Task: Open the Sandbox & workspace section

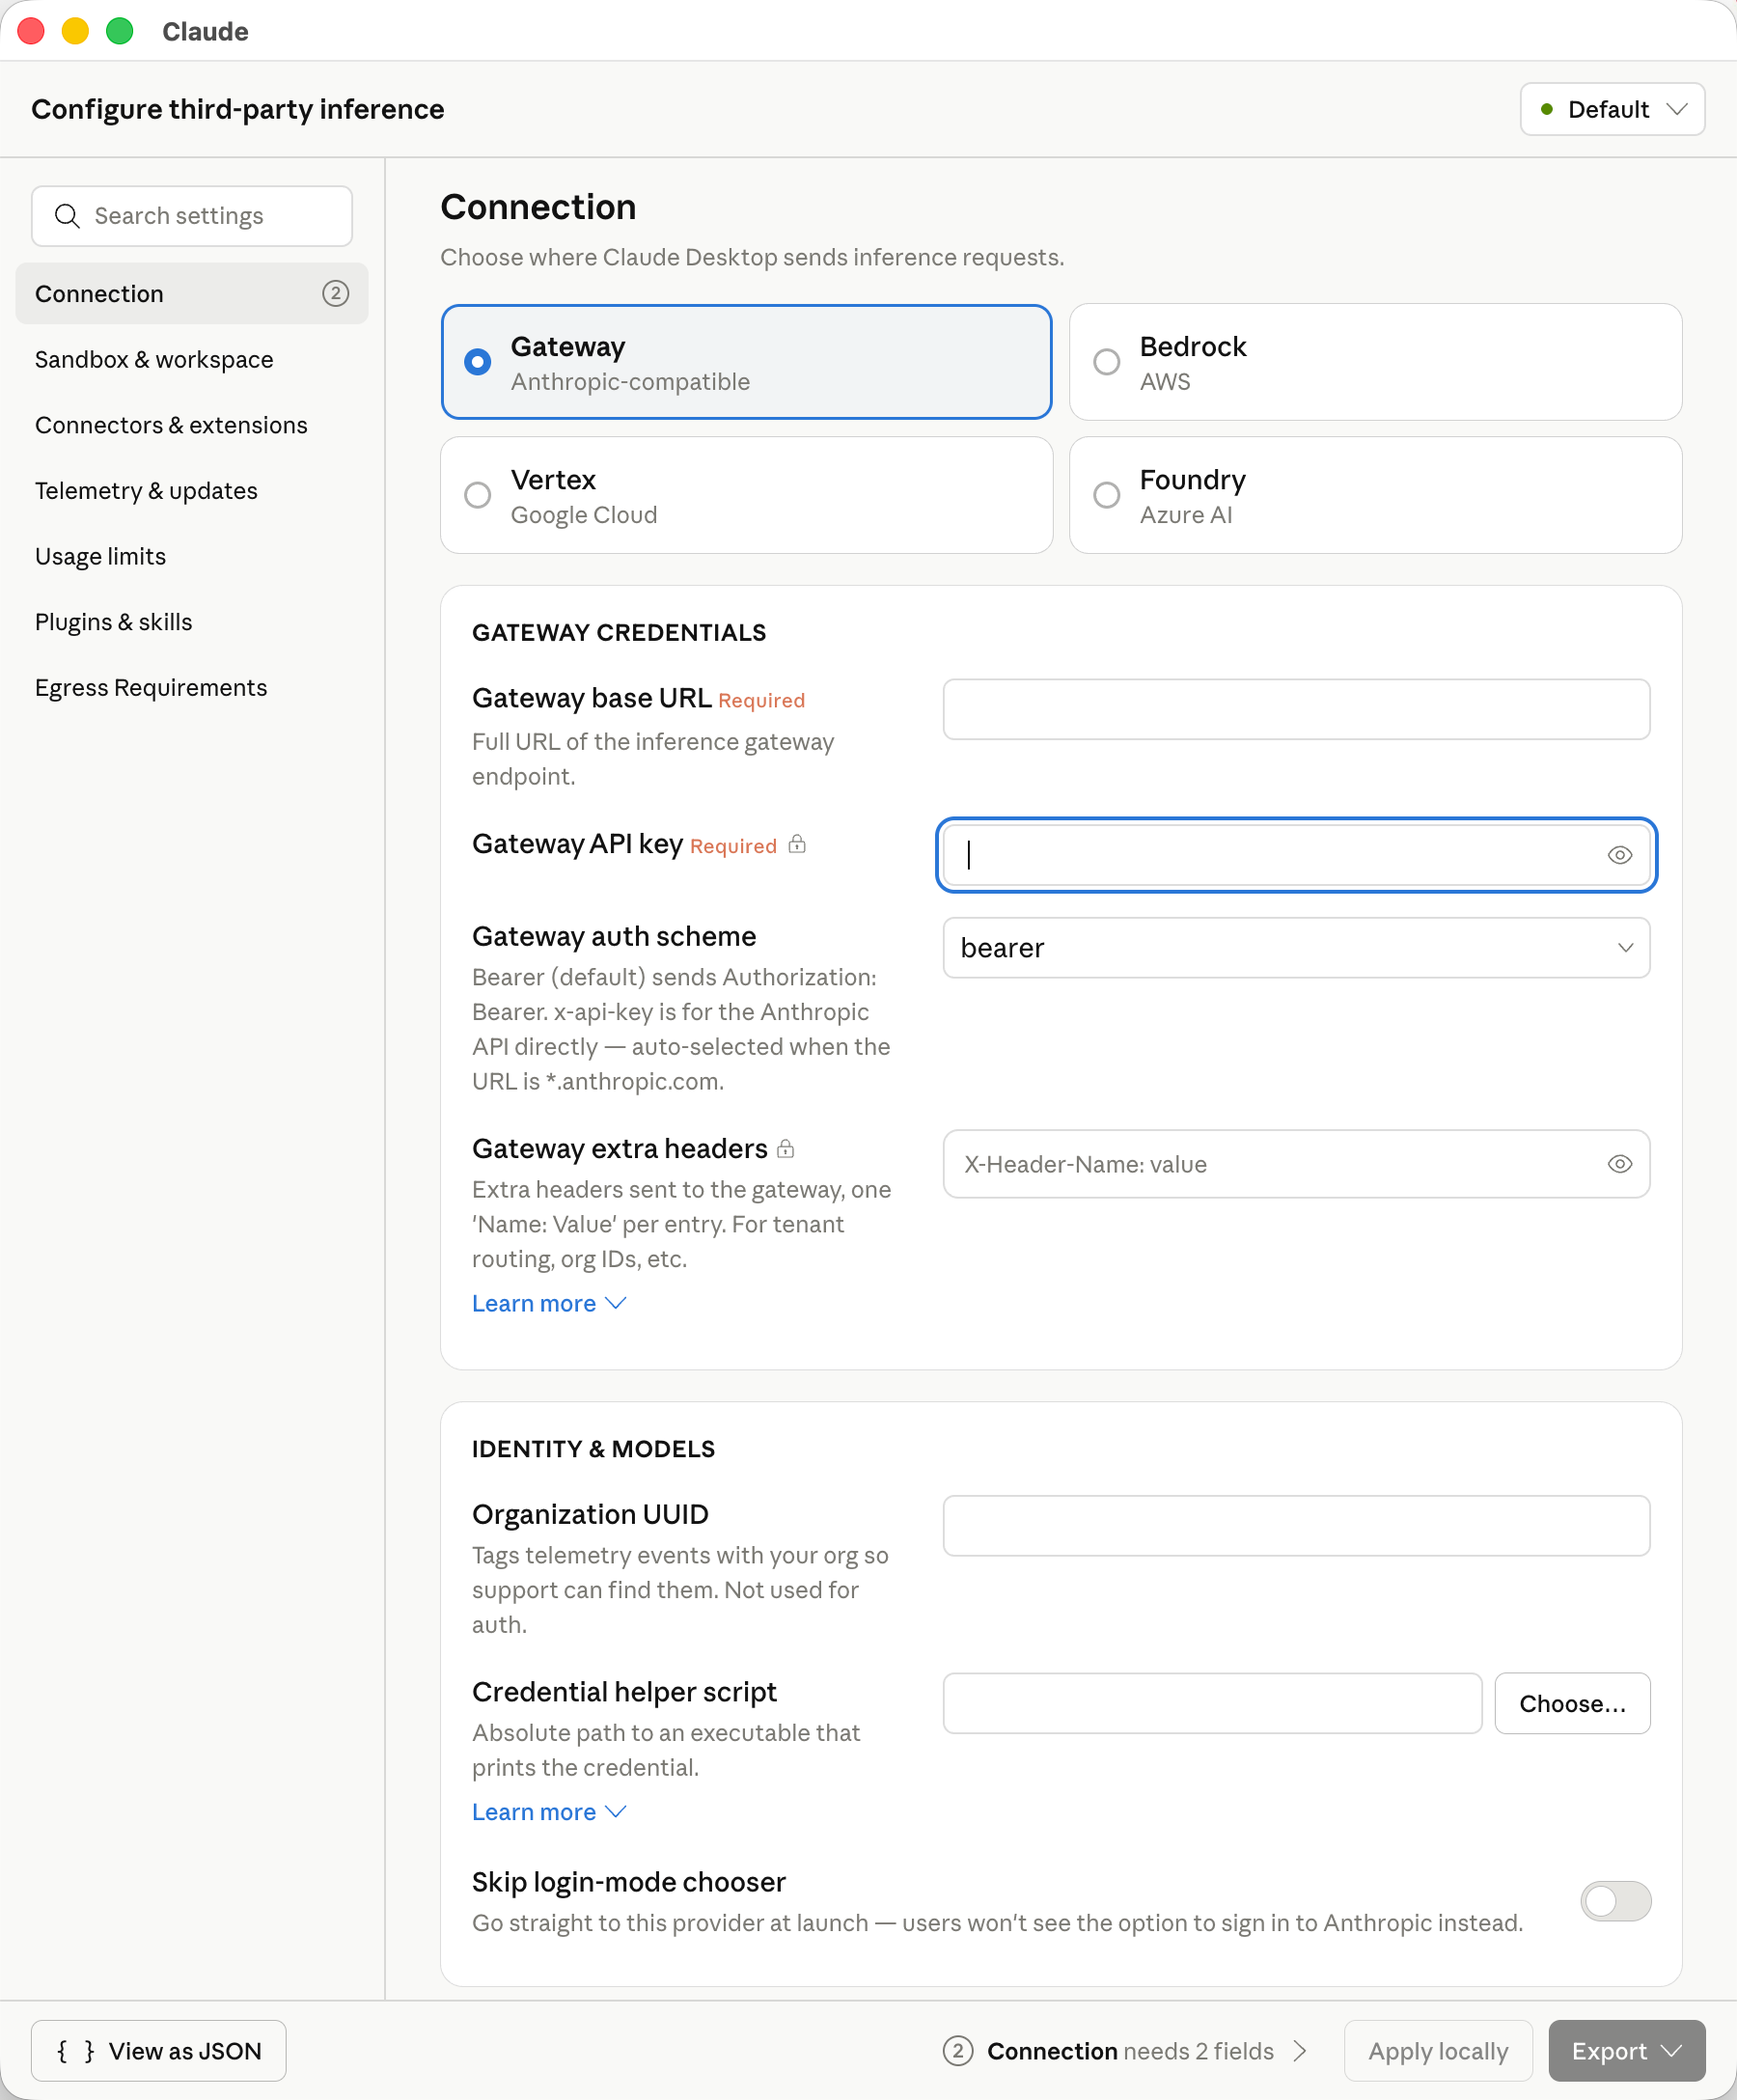Action: point(154,360)
